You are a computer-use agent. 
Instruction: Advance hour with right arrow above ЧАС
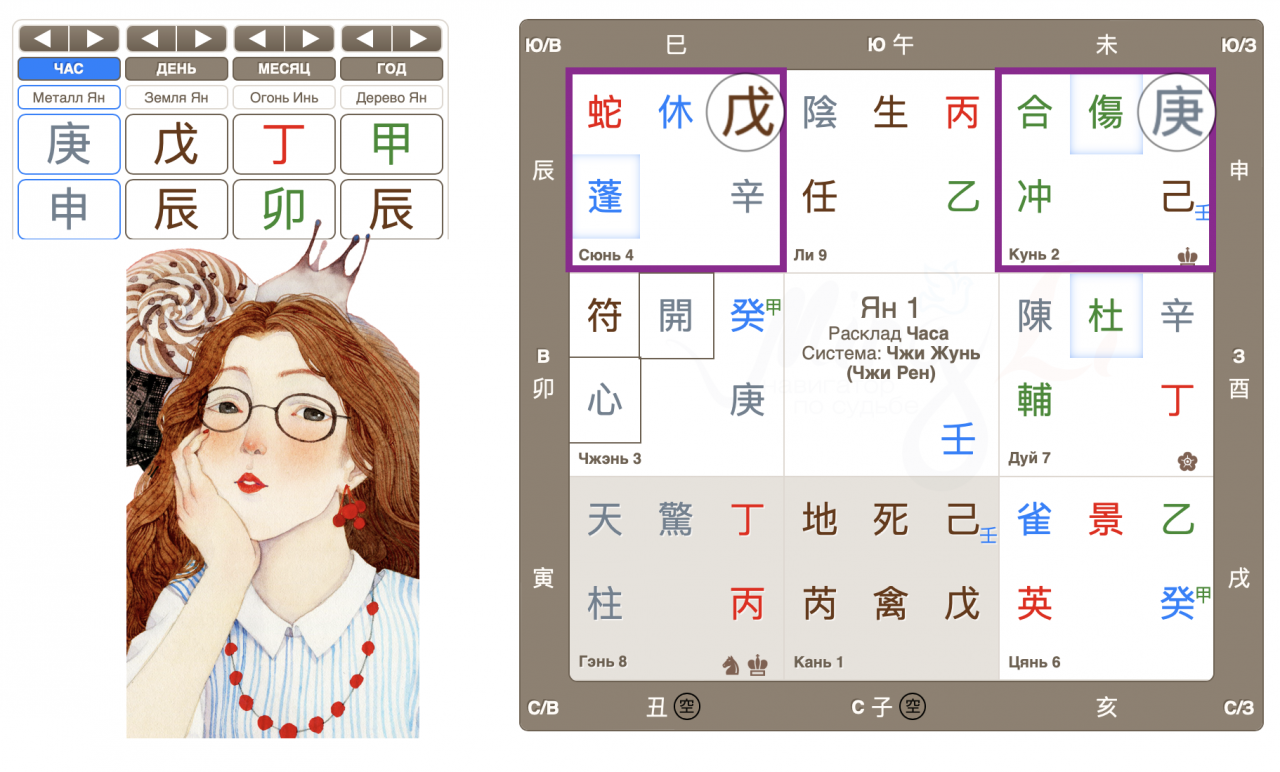(95, 39)
